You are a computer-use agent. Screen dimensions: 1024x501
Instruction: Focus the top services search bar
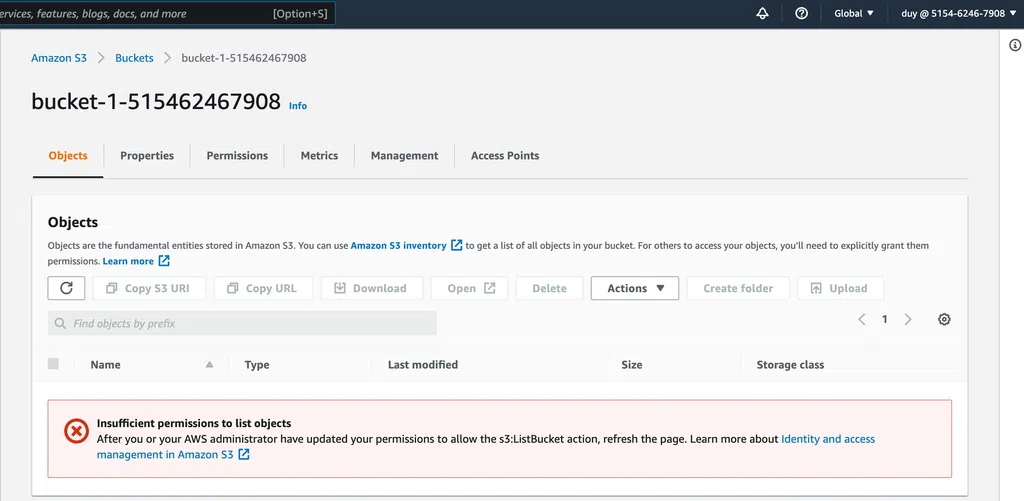click(x=167, y=13)
